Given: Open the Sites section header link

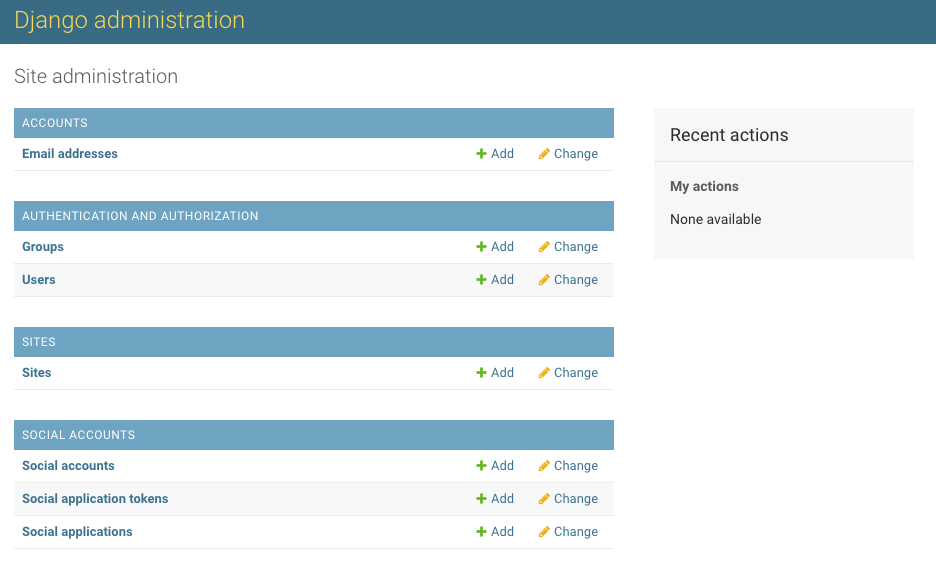Looking at the screenshot, I should [x=39, y=342].
